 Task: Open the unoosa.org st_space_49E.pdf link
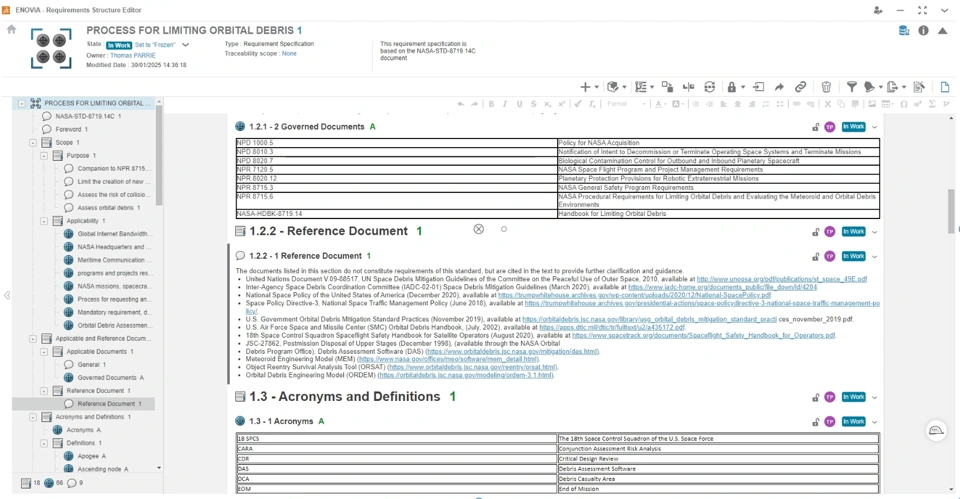tap(782, 279)
